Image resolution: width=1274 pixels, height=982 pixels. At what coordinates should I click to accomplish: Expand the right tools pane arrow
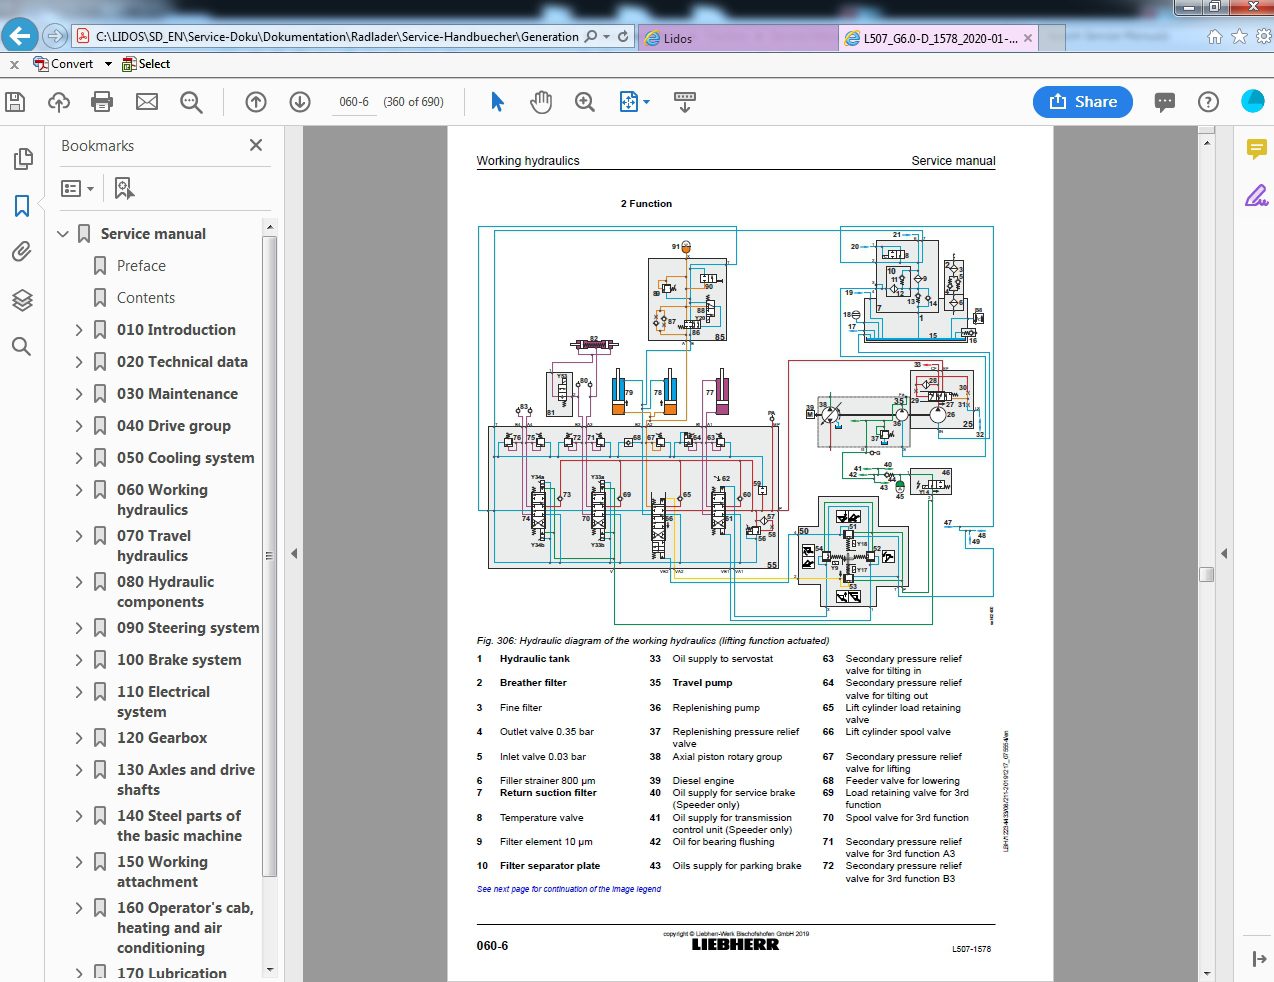(x=1224, y=553)
